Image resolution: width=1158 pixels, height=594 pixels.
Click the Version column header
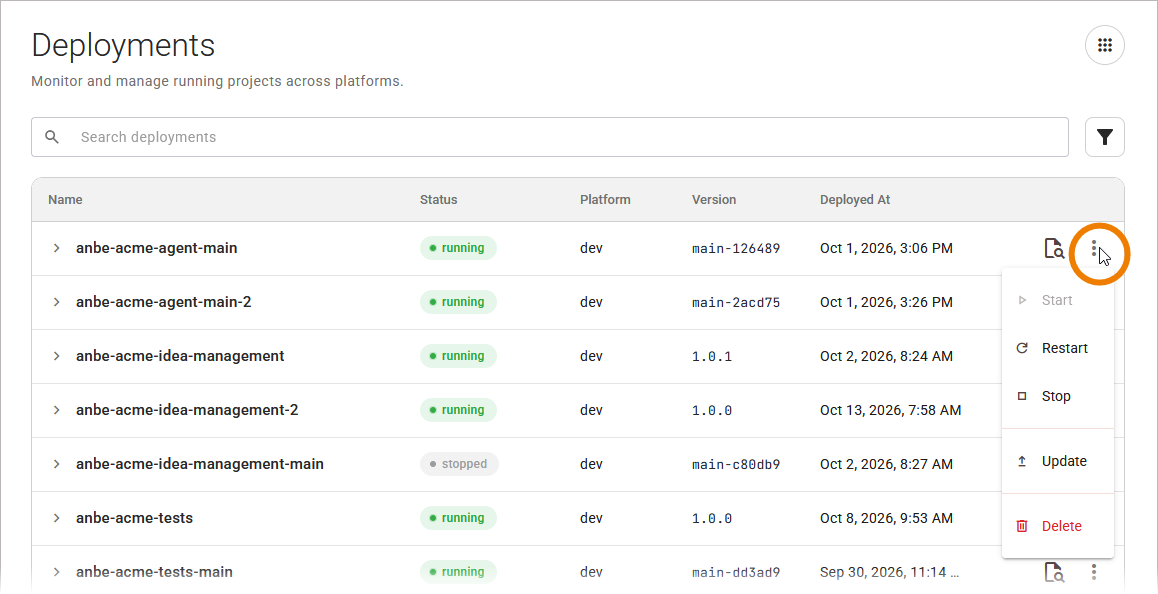714,199
